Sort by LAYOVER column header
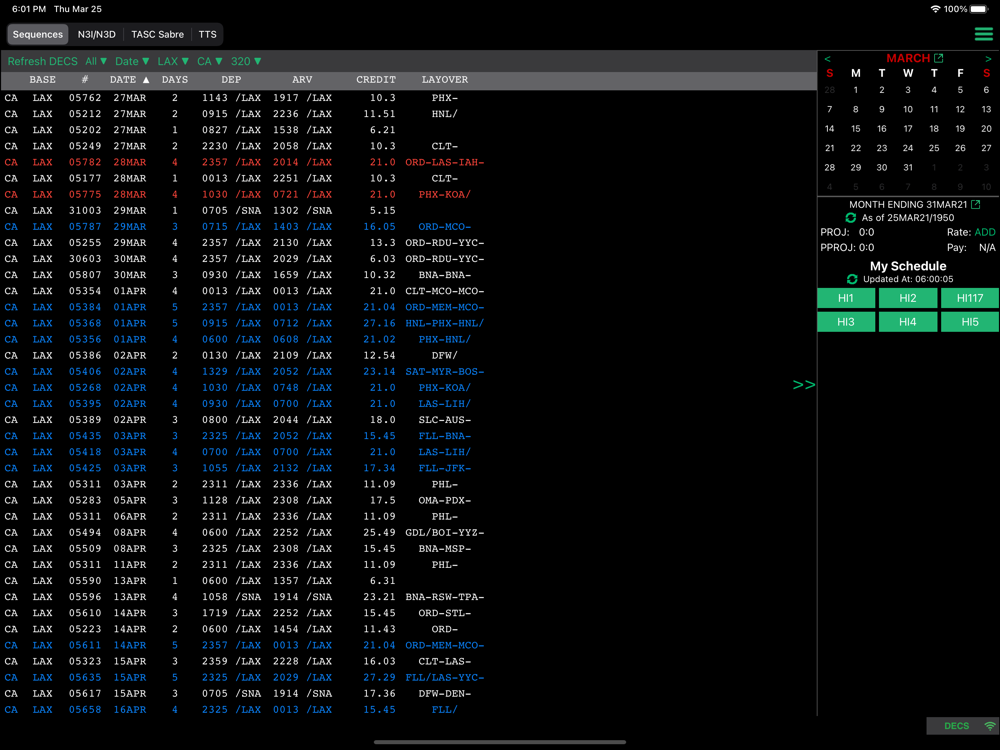This screenshot has height=750, width=1000. [445, 80]
